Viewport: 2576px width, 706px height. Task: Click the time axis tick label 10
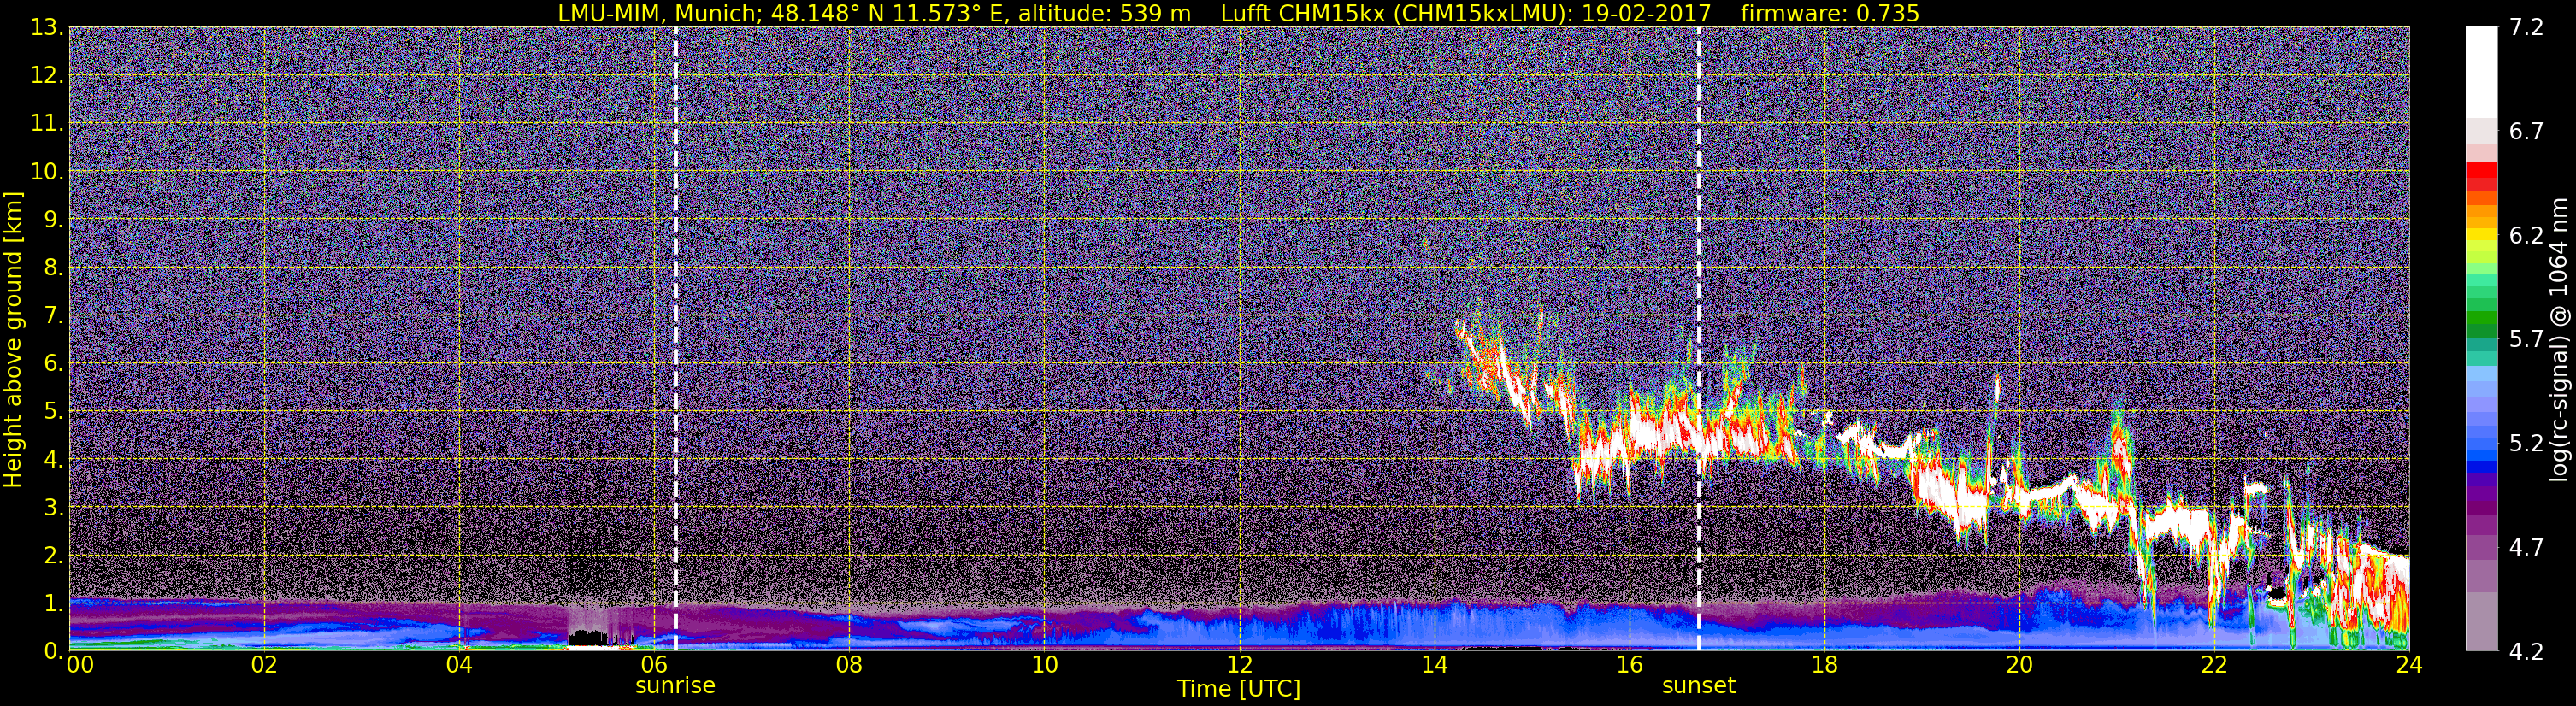(1044, 666)
